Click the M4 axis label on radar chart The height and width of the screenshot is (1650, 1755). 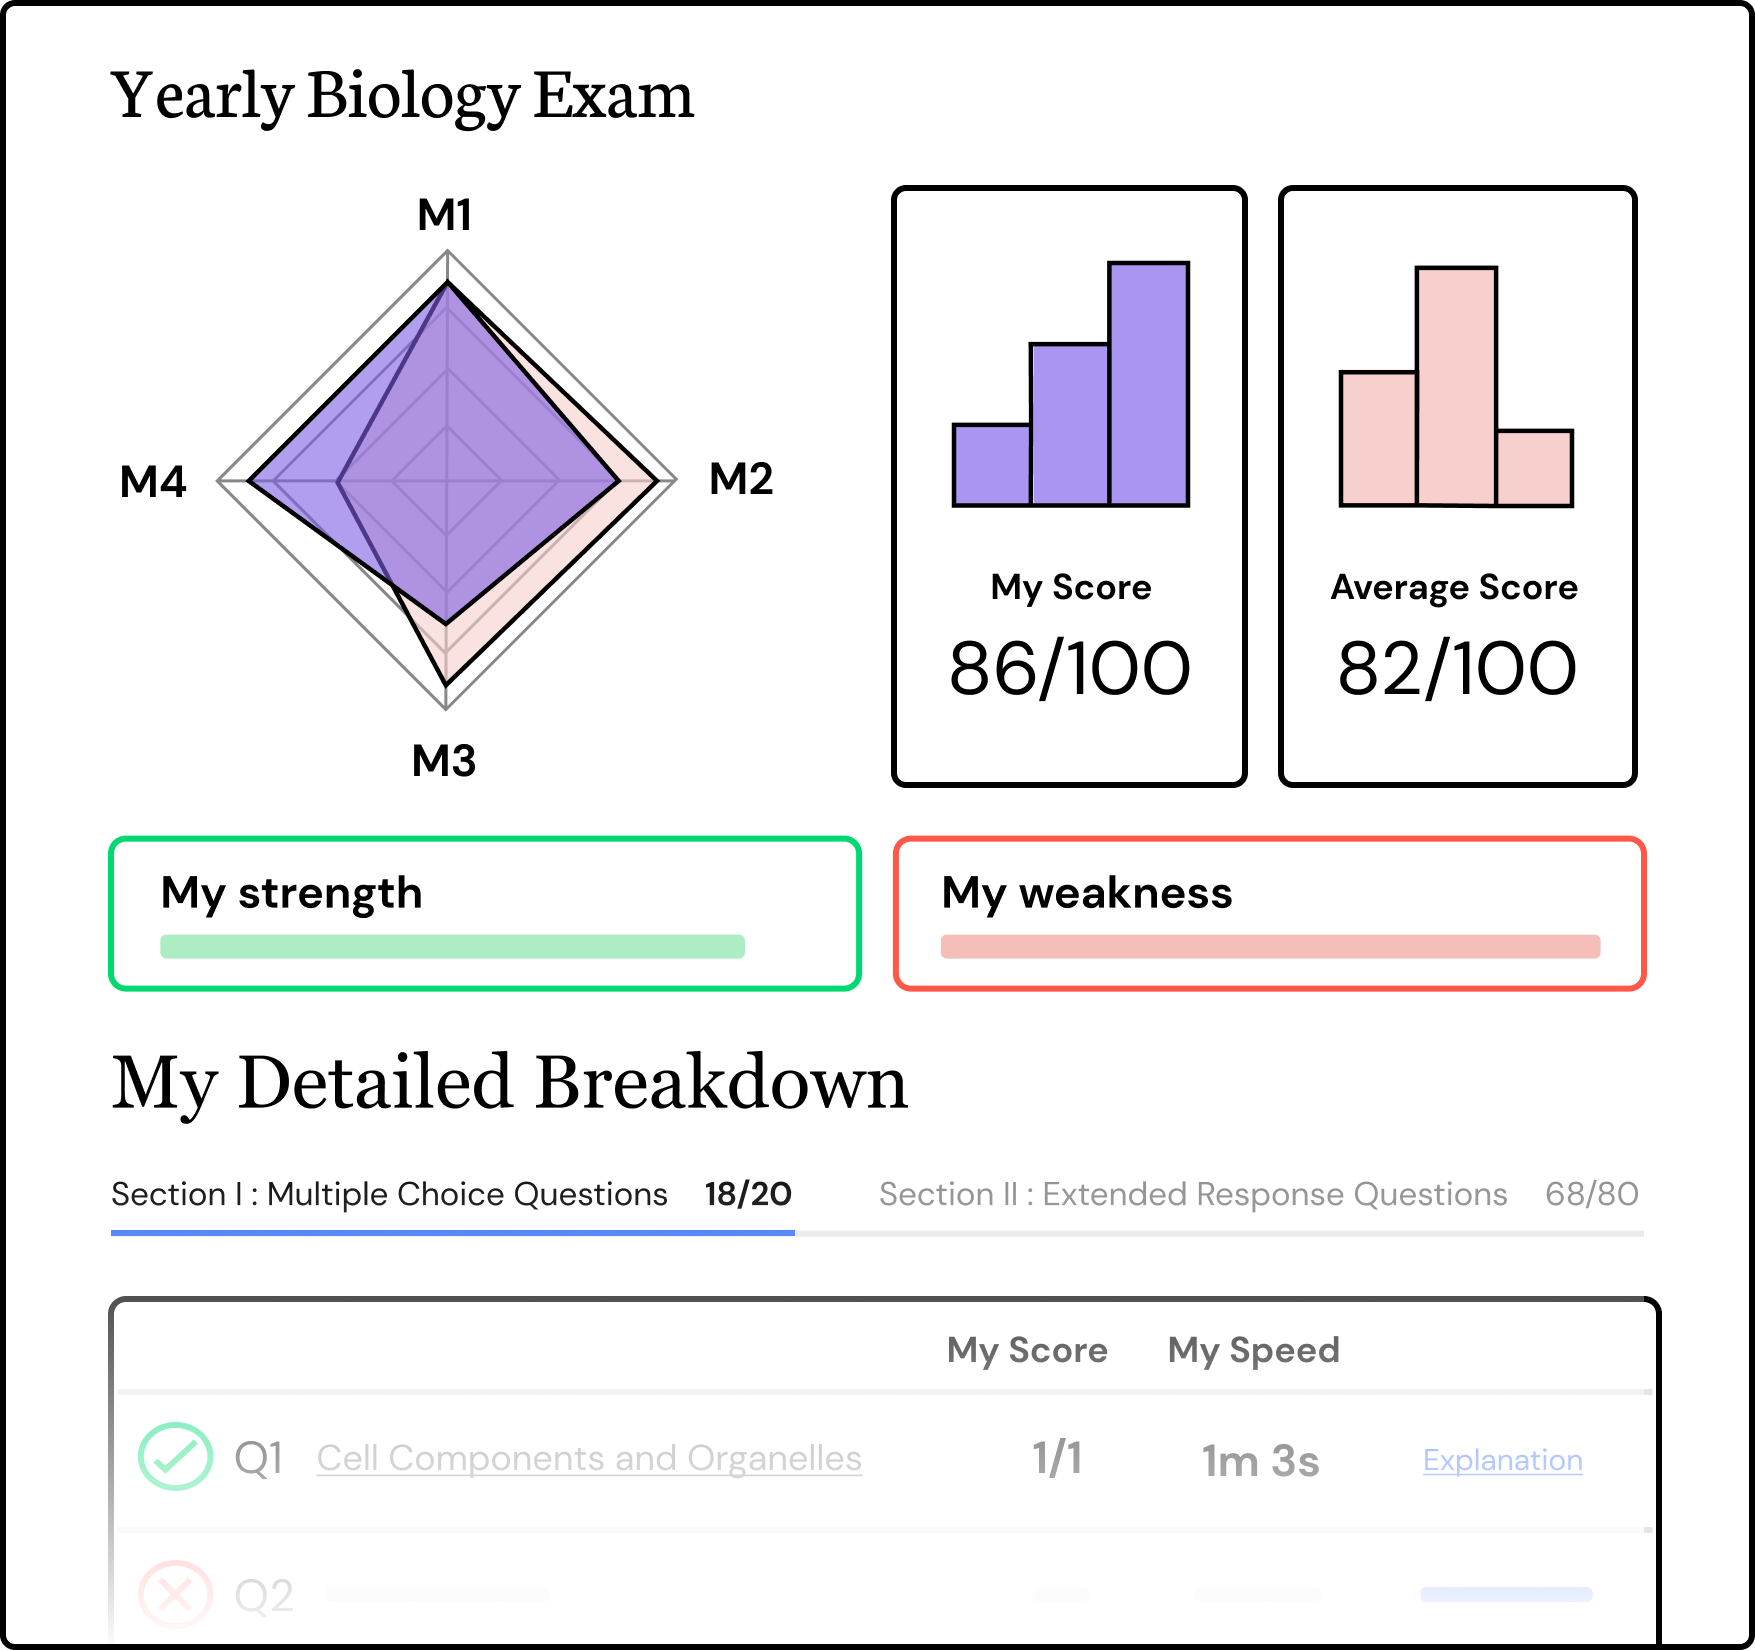pyautogui.click(x=153, y=481)
